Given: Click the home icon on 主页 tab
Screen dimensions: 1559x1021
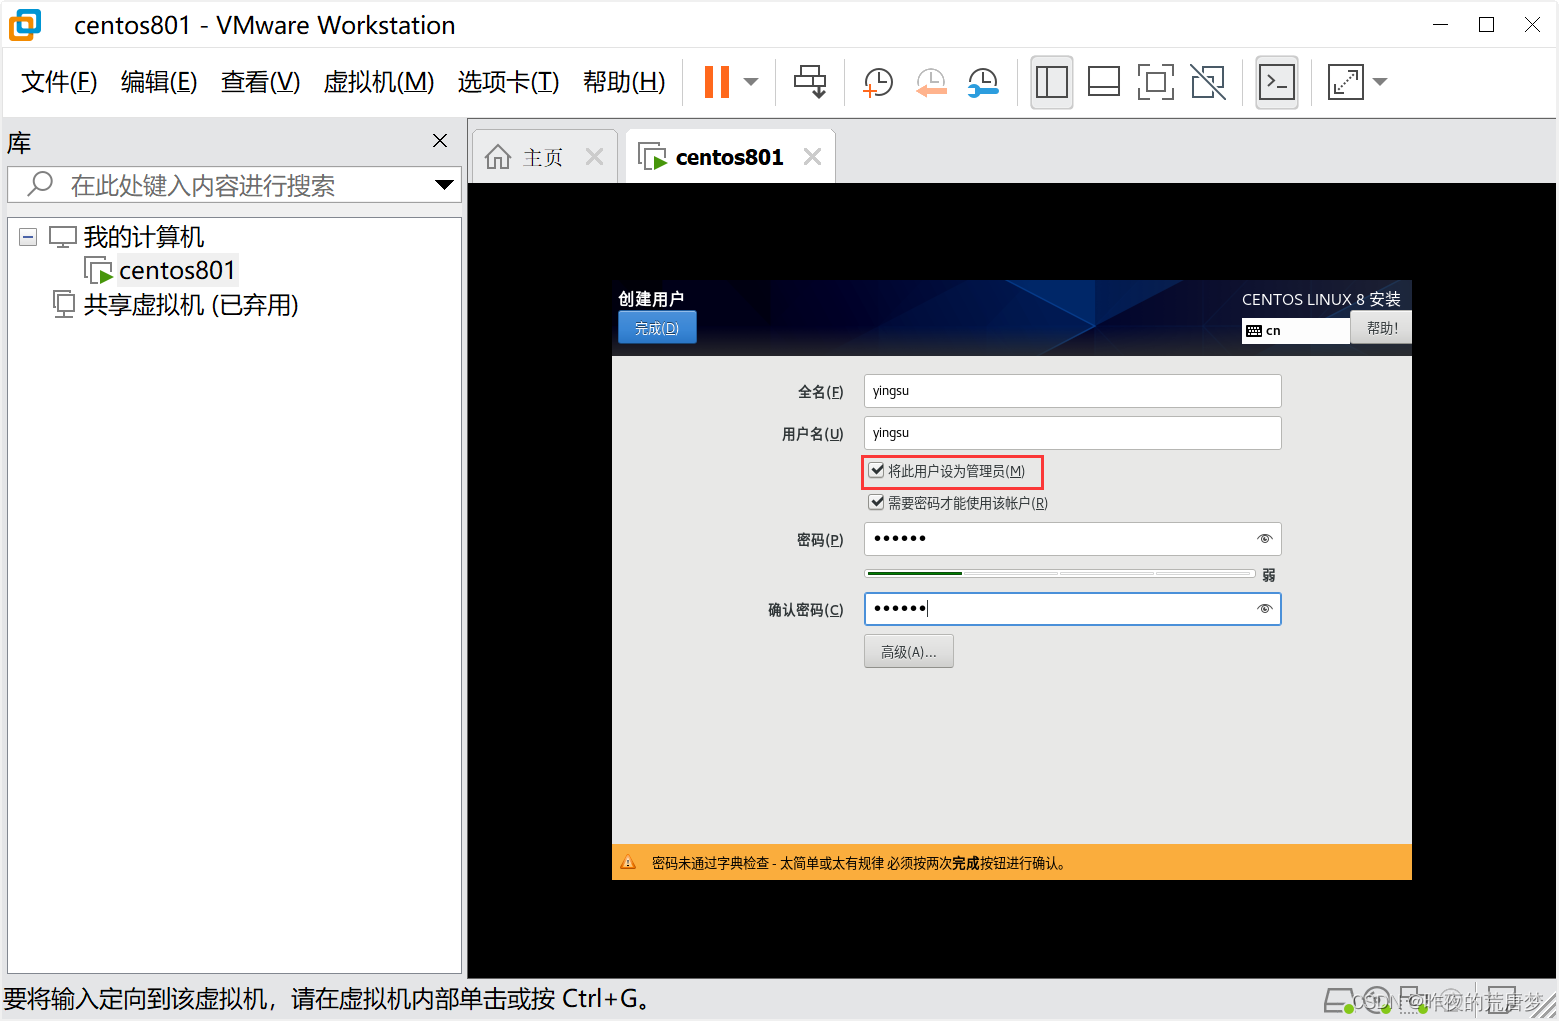Looking at the screenshot, I should click(498, 157).
